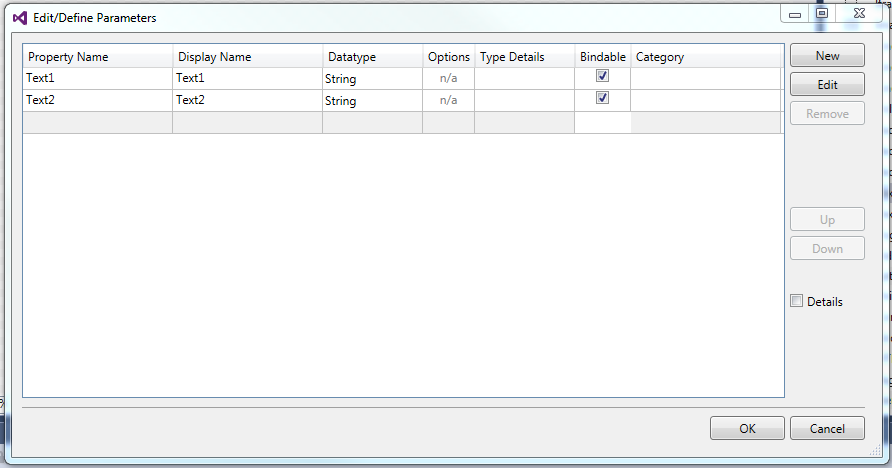This screenshot has height=468, width=892.
Task: Click the empty Category cell in Text1 row
Action: click(x=705, y=78)
